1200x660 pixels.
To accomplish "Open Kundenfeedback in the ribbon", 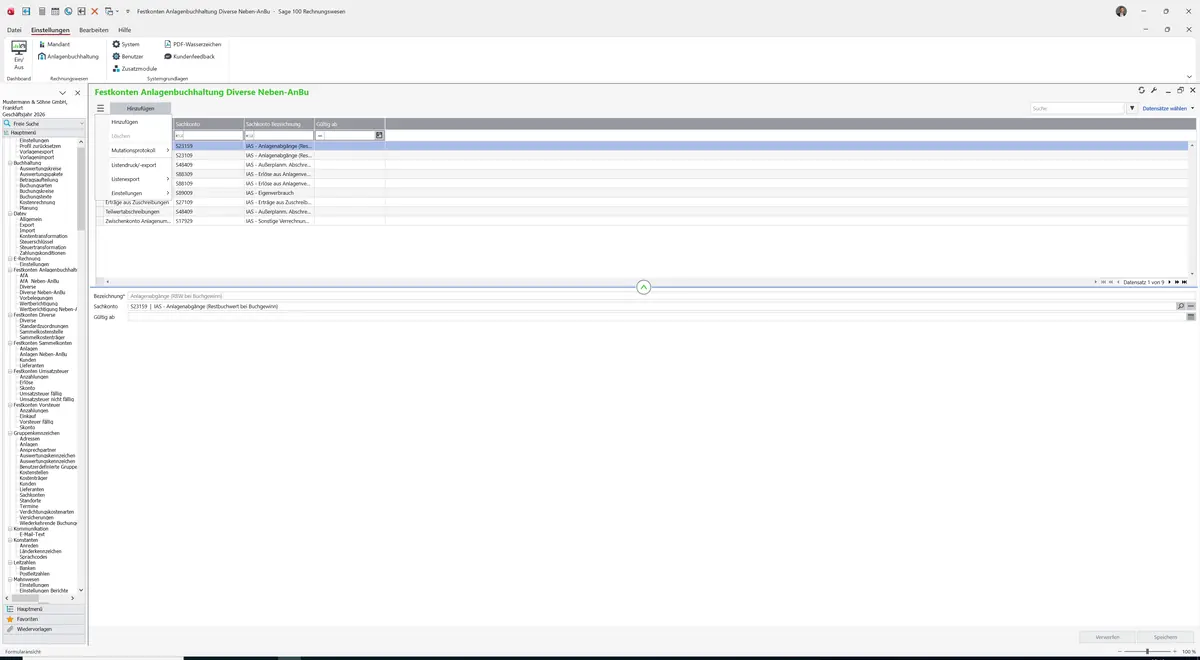I will [189, 56].
